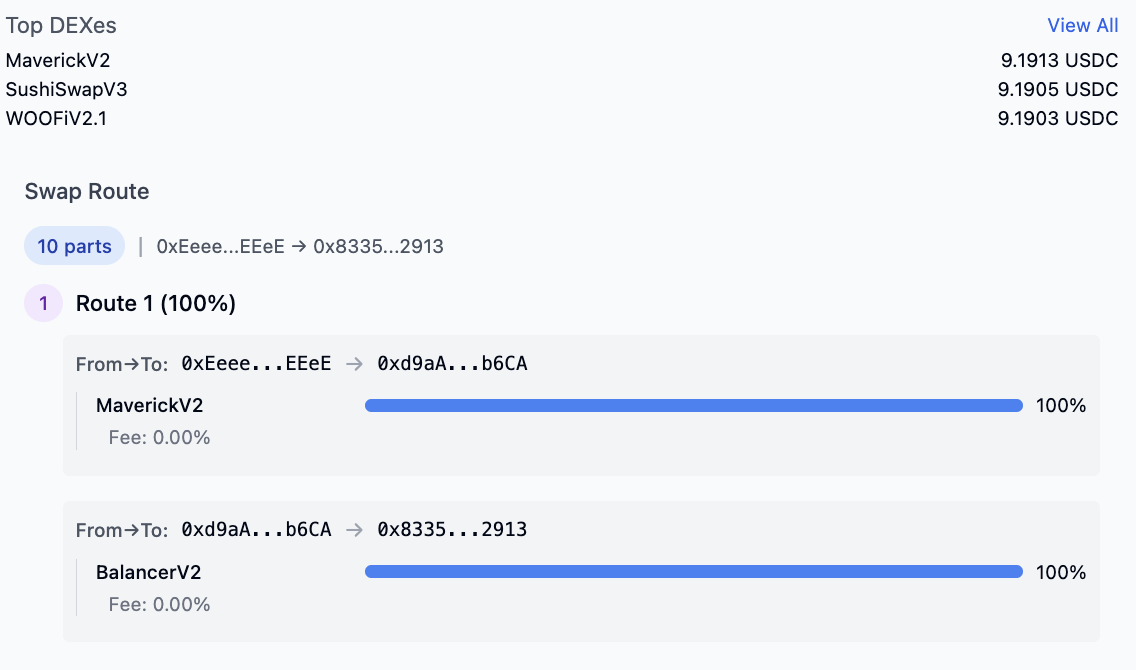This screenshot has height=670, width=1136.
Task: Select the BalancerV2 hop in Route 1
Action: (149, 572)
